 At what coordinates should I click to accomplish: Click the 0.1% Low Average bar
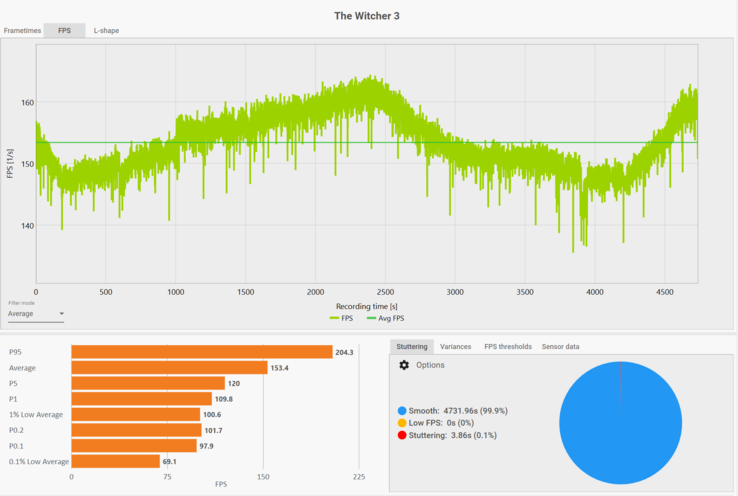pos(115,461)
